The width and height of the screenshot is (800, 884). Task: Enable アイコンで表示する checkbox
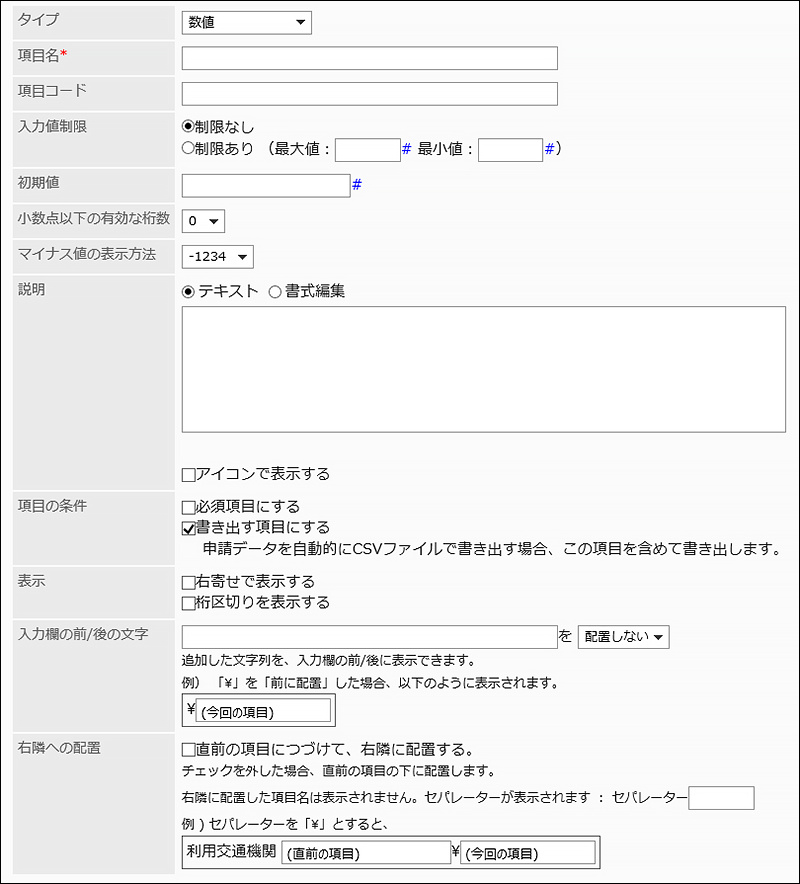tap(188, 475)
